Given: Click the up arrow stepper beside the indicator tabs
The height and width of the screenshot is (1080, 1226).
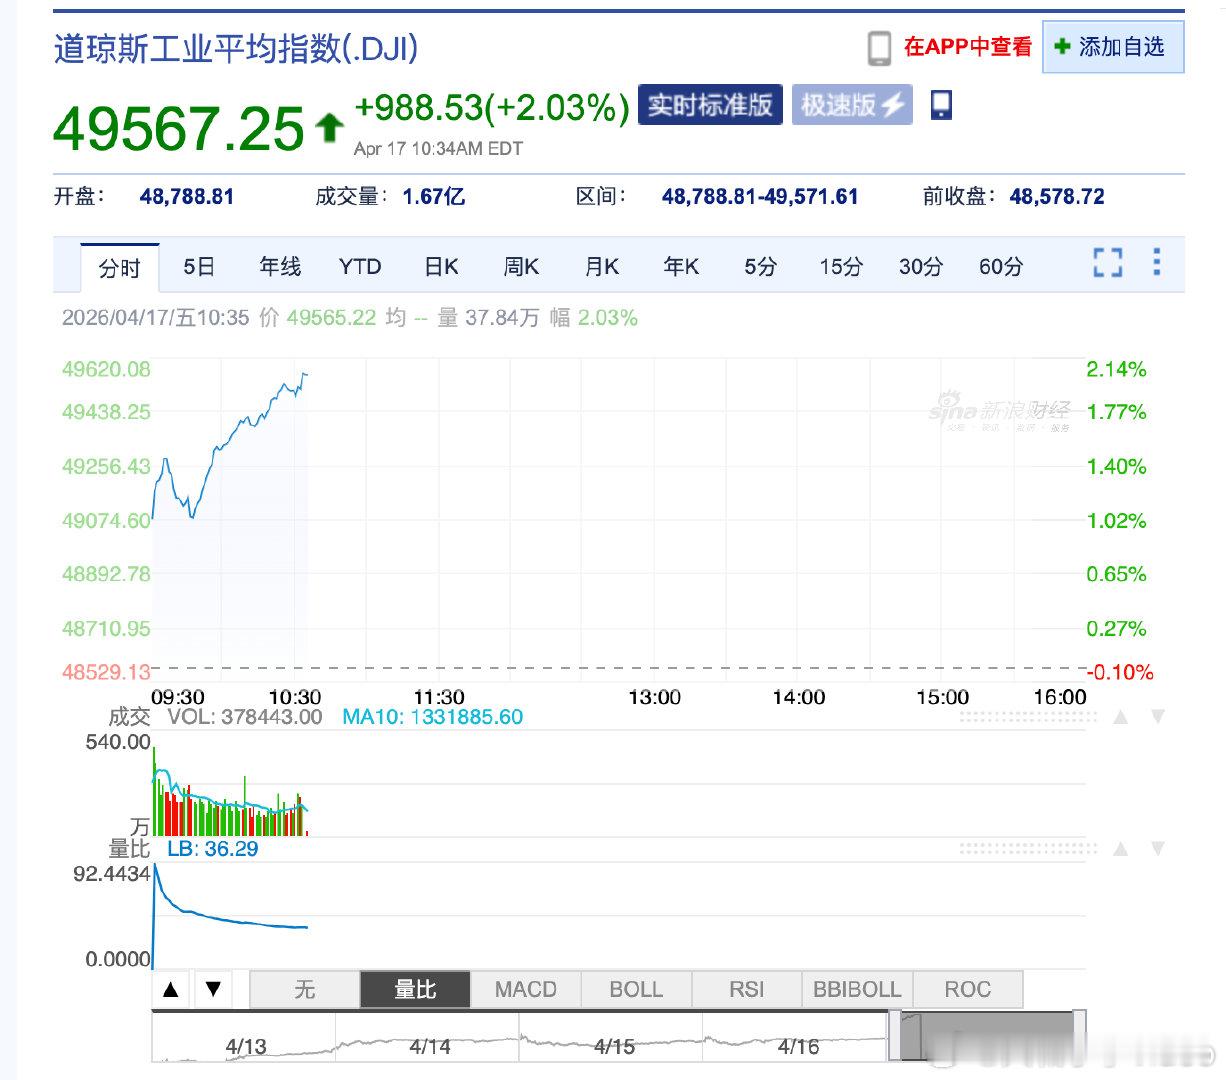Looking at the screenshot, I should 171,989.
